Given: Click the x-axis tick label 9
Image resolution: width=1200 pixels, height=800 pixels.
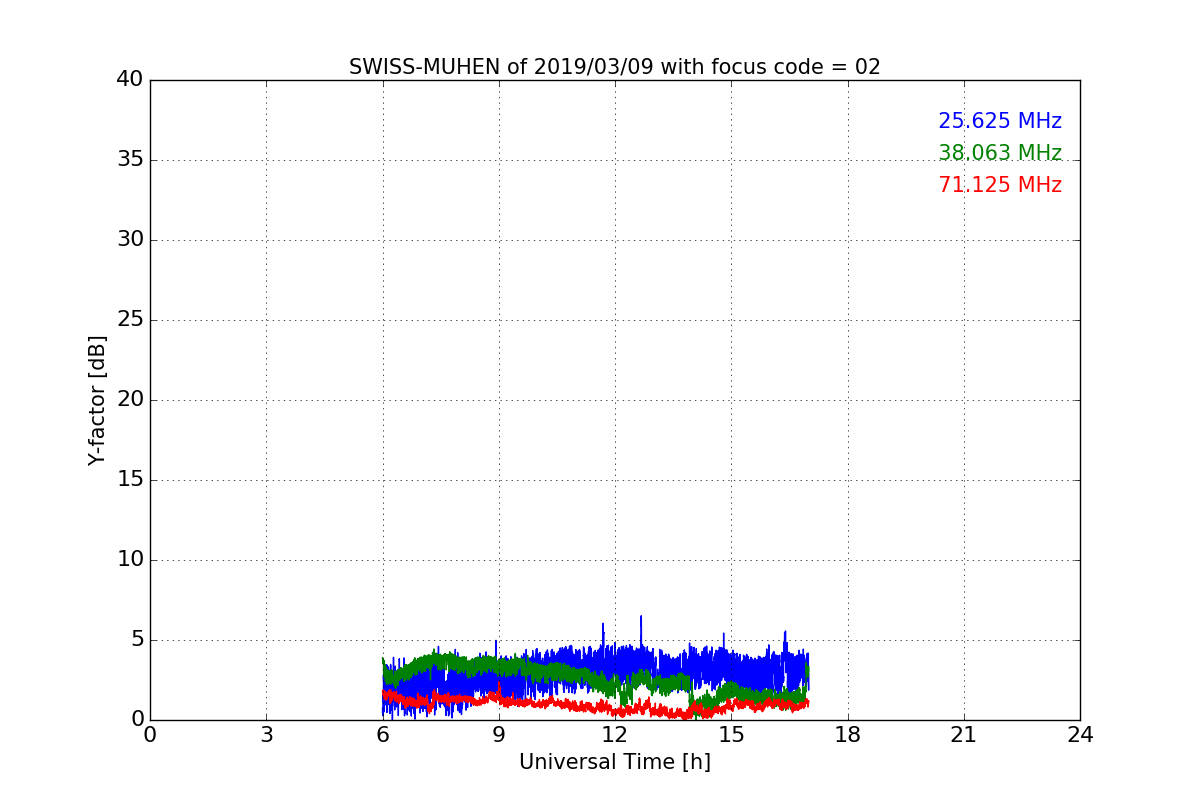Looking at the screenshot, I should tap(499, 735).
